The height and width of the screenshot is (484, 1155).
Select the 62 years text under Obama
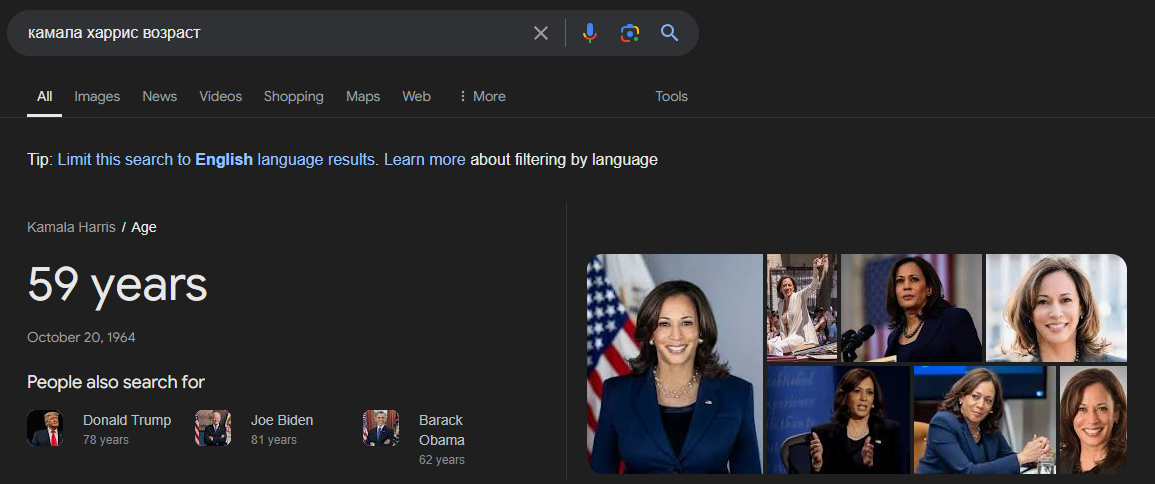tap(442, 460)
